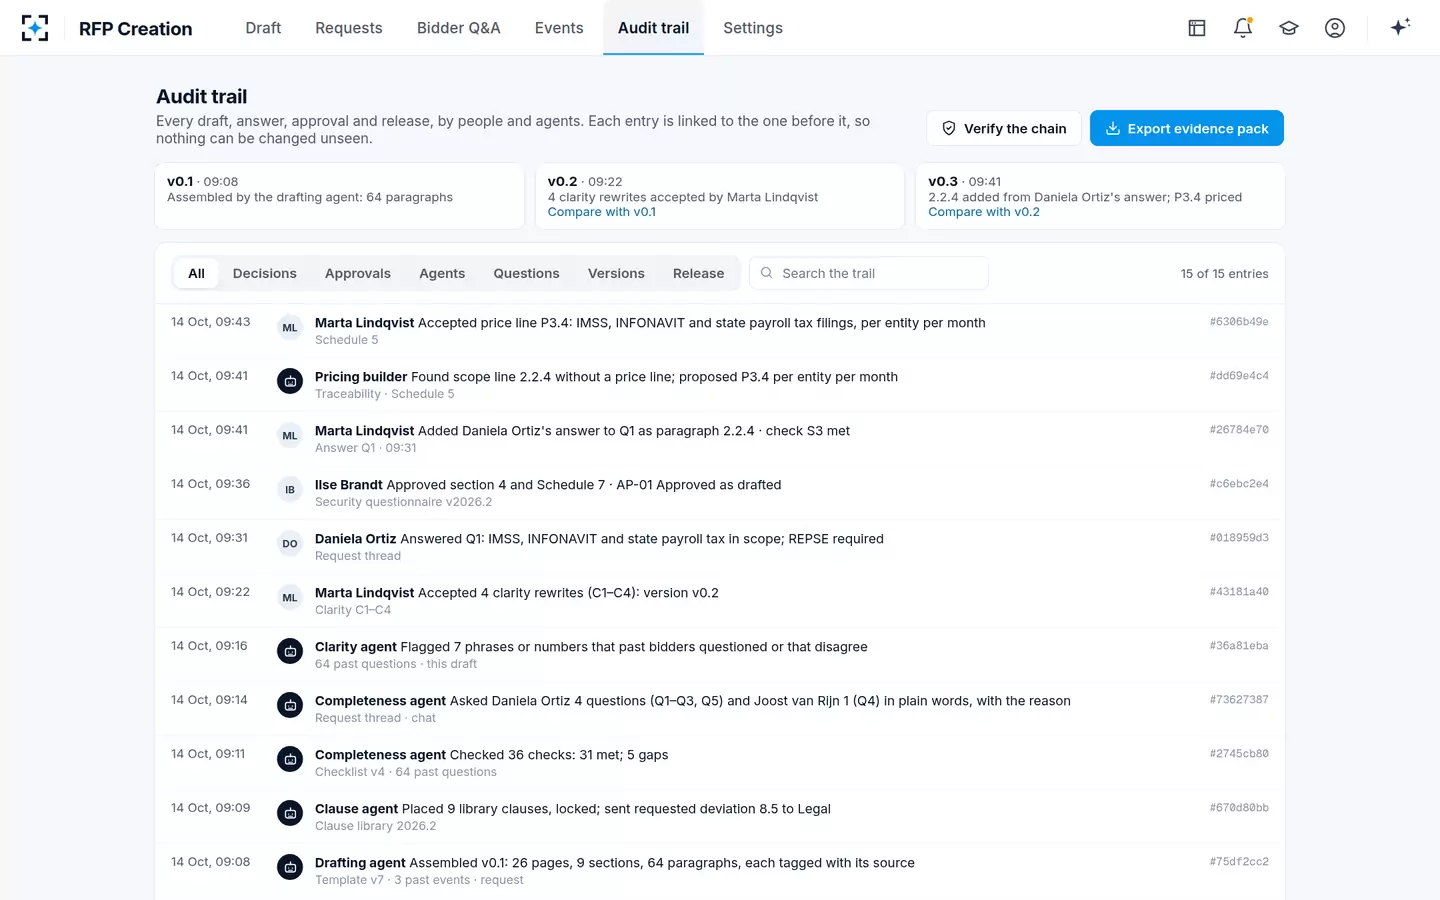Image resolution: width=1440 pixels, height=900 pixels.
Task: Click the bot icon of the 09:11 Completeness agent entry
Action: pyautogui.click(x=290, y=760)
